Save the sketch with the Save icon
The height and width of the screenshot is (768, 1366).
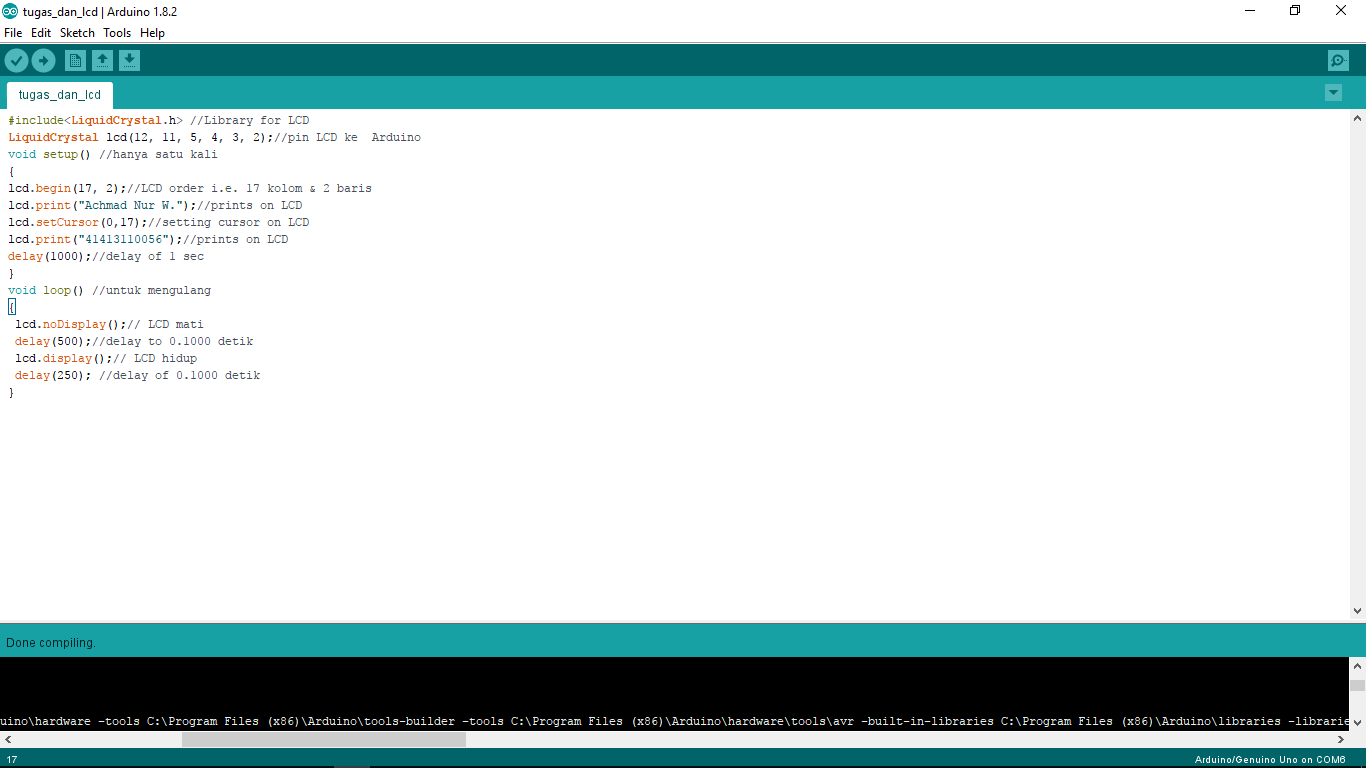coord(129,60)
